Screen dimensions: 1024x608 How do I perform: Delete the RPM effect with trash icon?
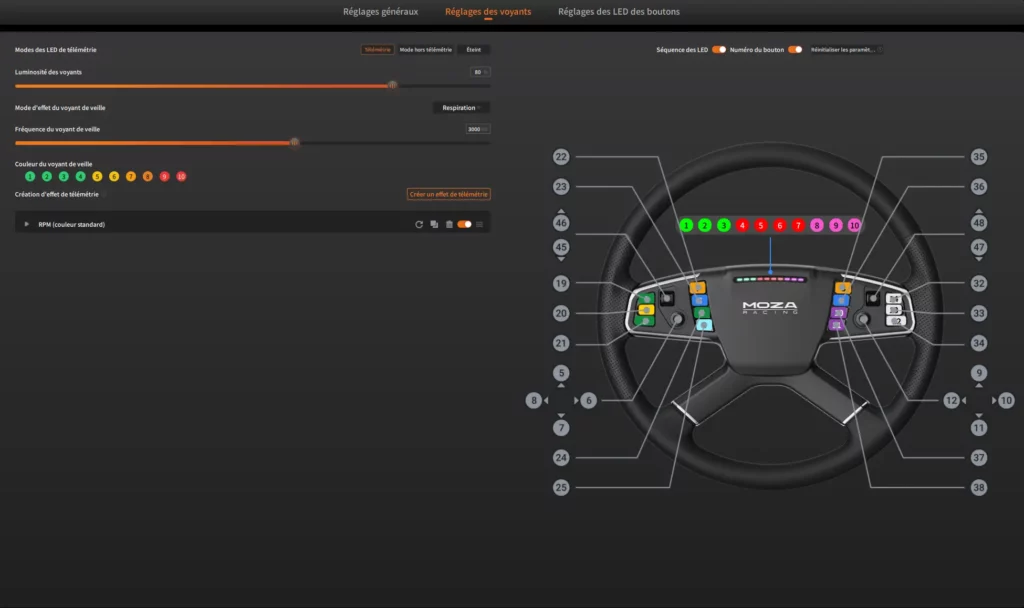[449, 224]
